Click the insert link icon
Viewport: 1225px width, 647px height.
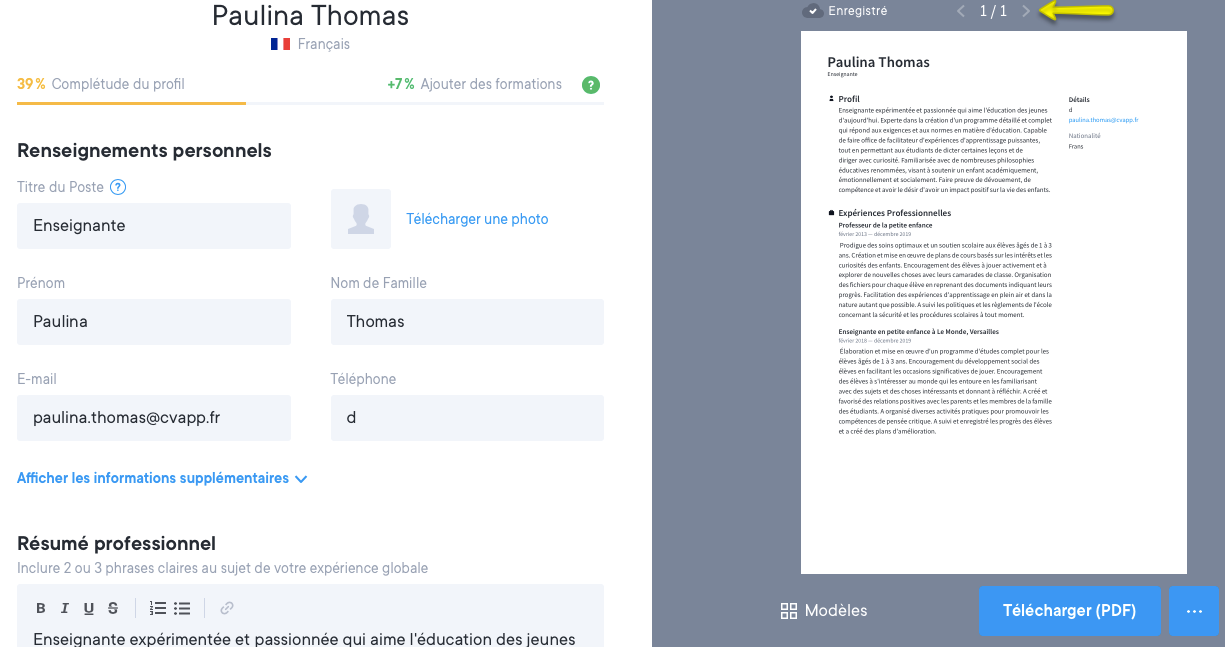coord(227,608)
